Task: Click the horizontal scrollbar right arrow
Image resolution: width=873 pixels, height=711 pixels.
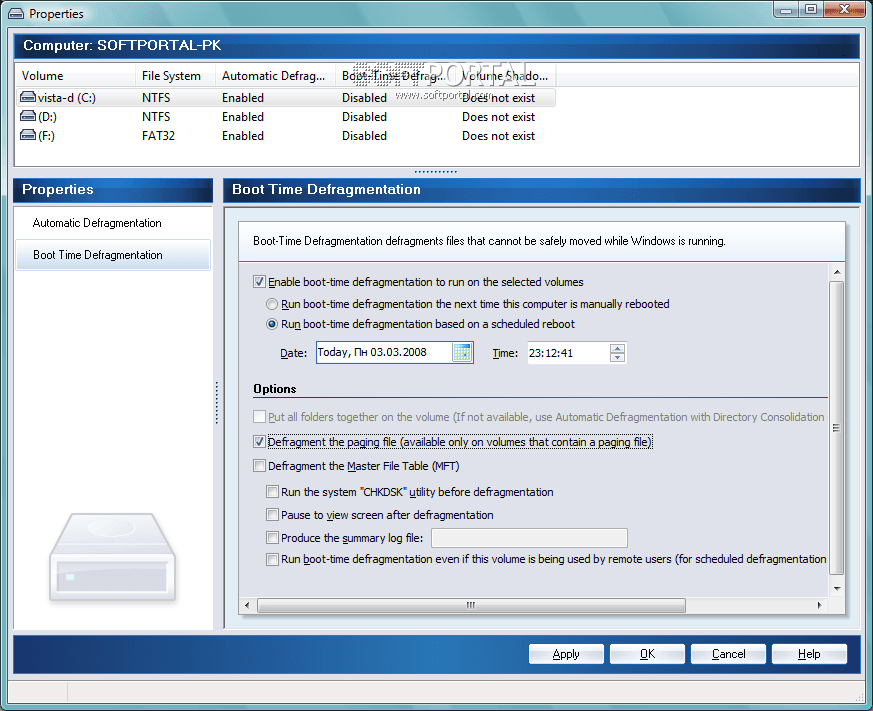Action: click(x=820, y=605)
